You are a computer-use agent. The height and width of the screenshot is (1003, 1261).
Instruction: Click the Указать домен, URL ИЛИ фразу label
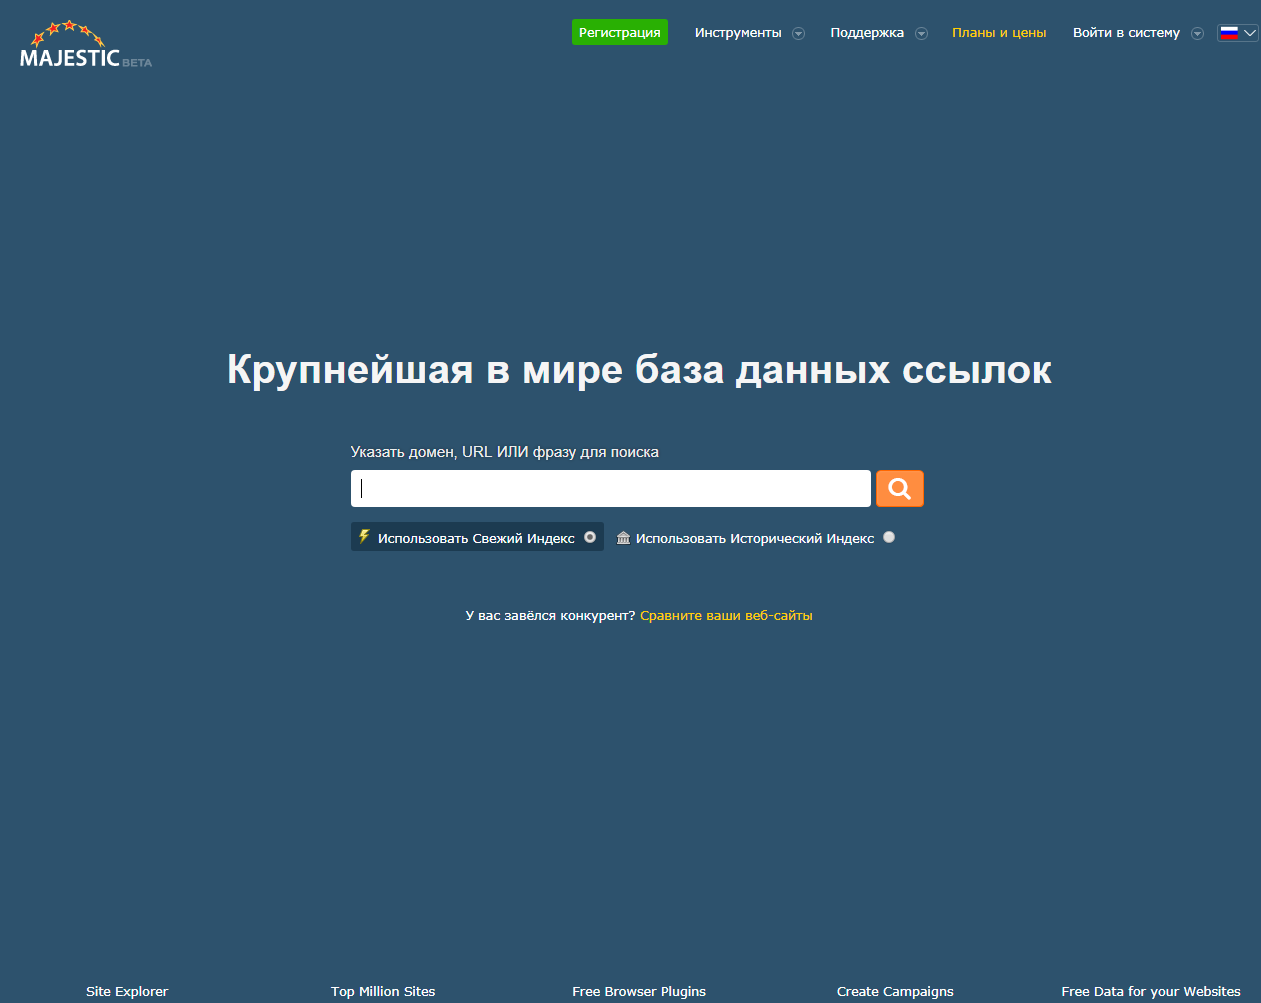[505, 452]
